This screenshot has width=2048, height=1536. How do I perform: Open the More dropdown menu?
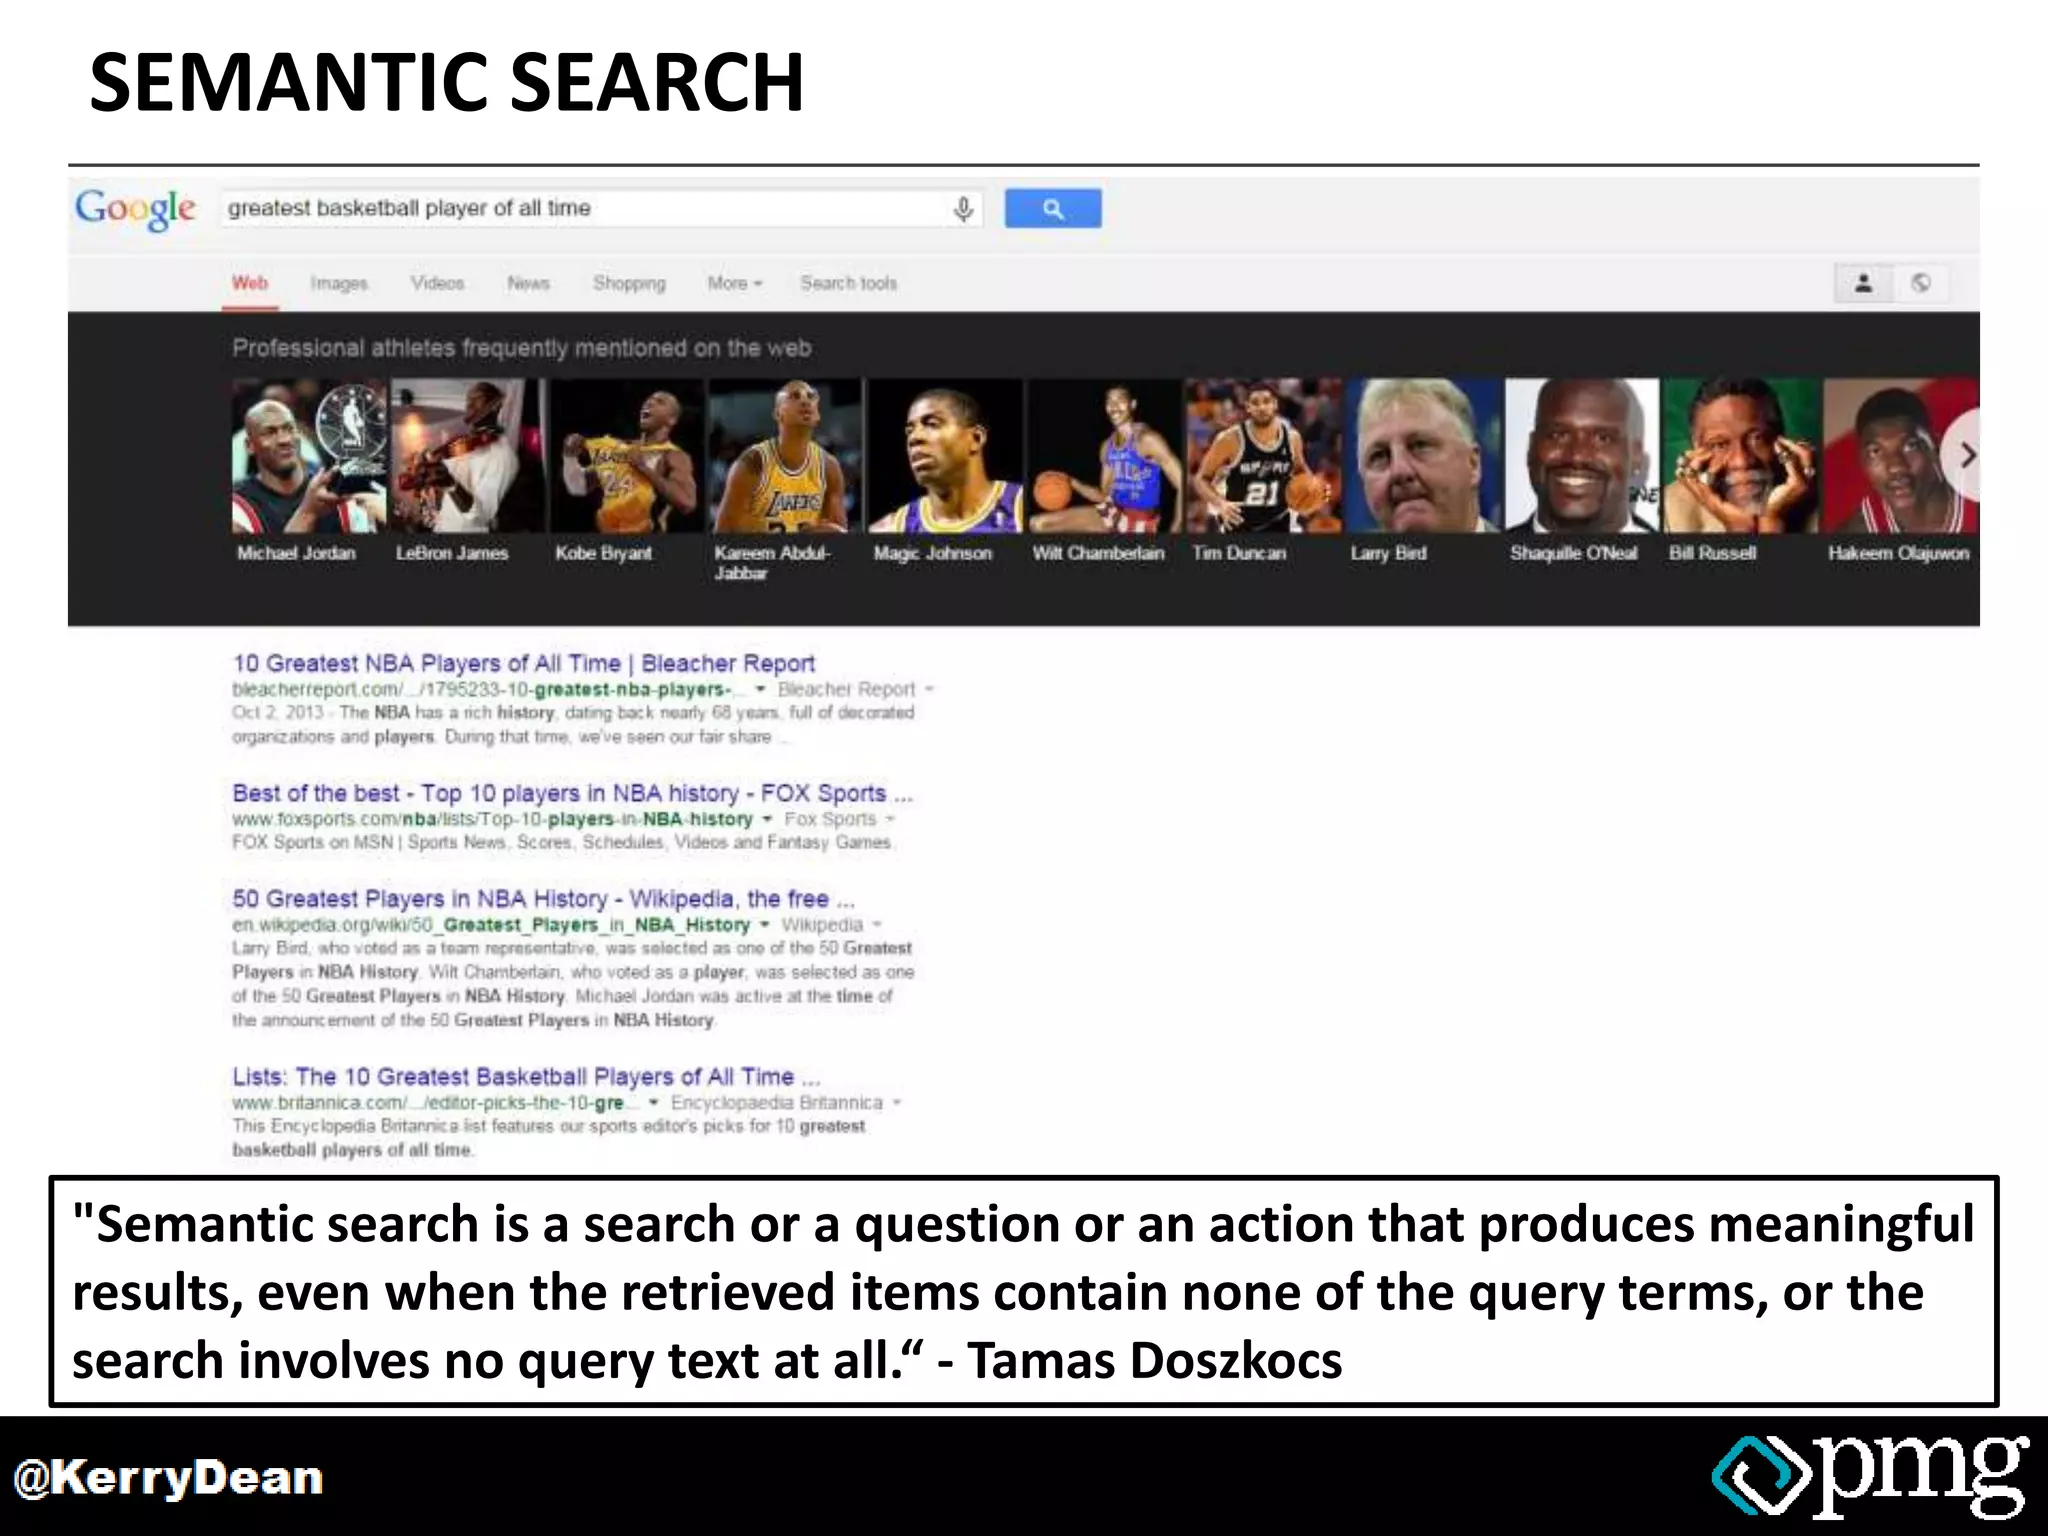(x=735, y=283)
